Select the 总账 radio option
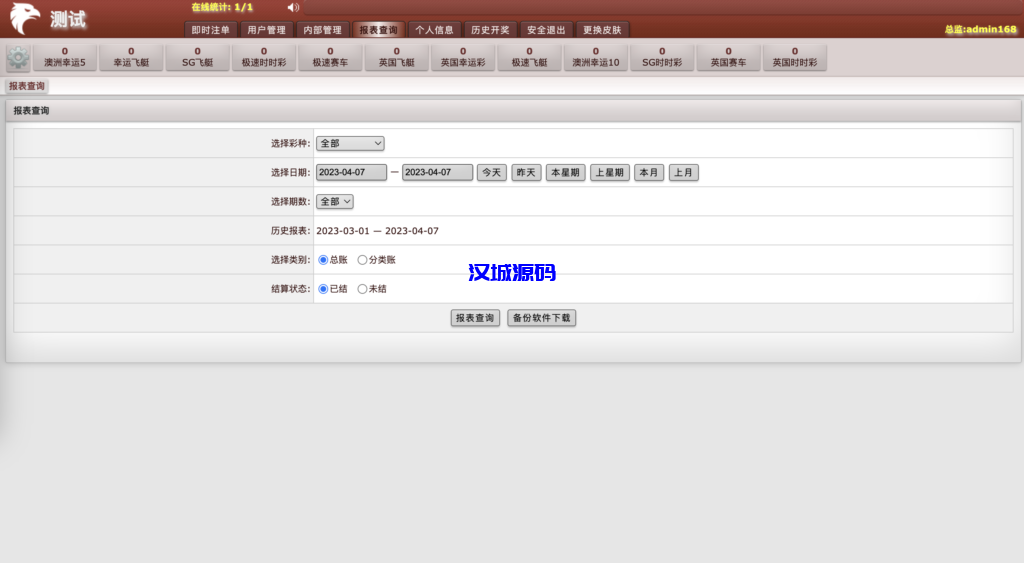The height and width of the screenshot is (563, 1024). click(323, 260)
